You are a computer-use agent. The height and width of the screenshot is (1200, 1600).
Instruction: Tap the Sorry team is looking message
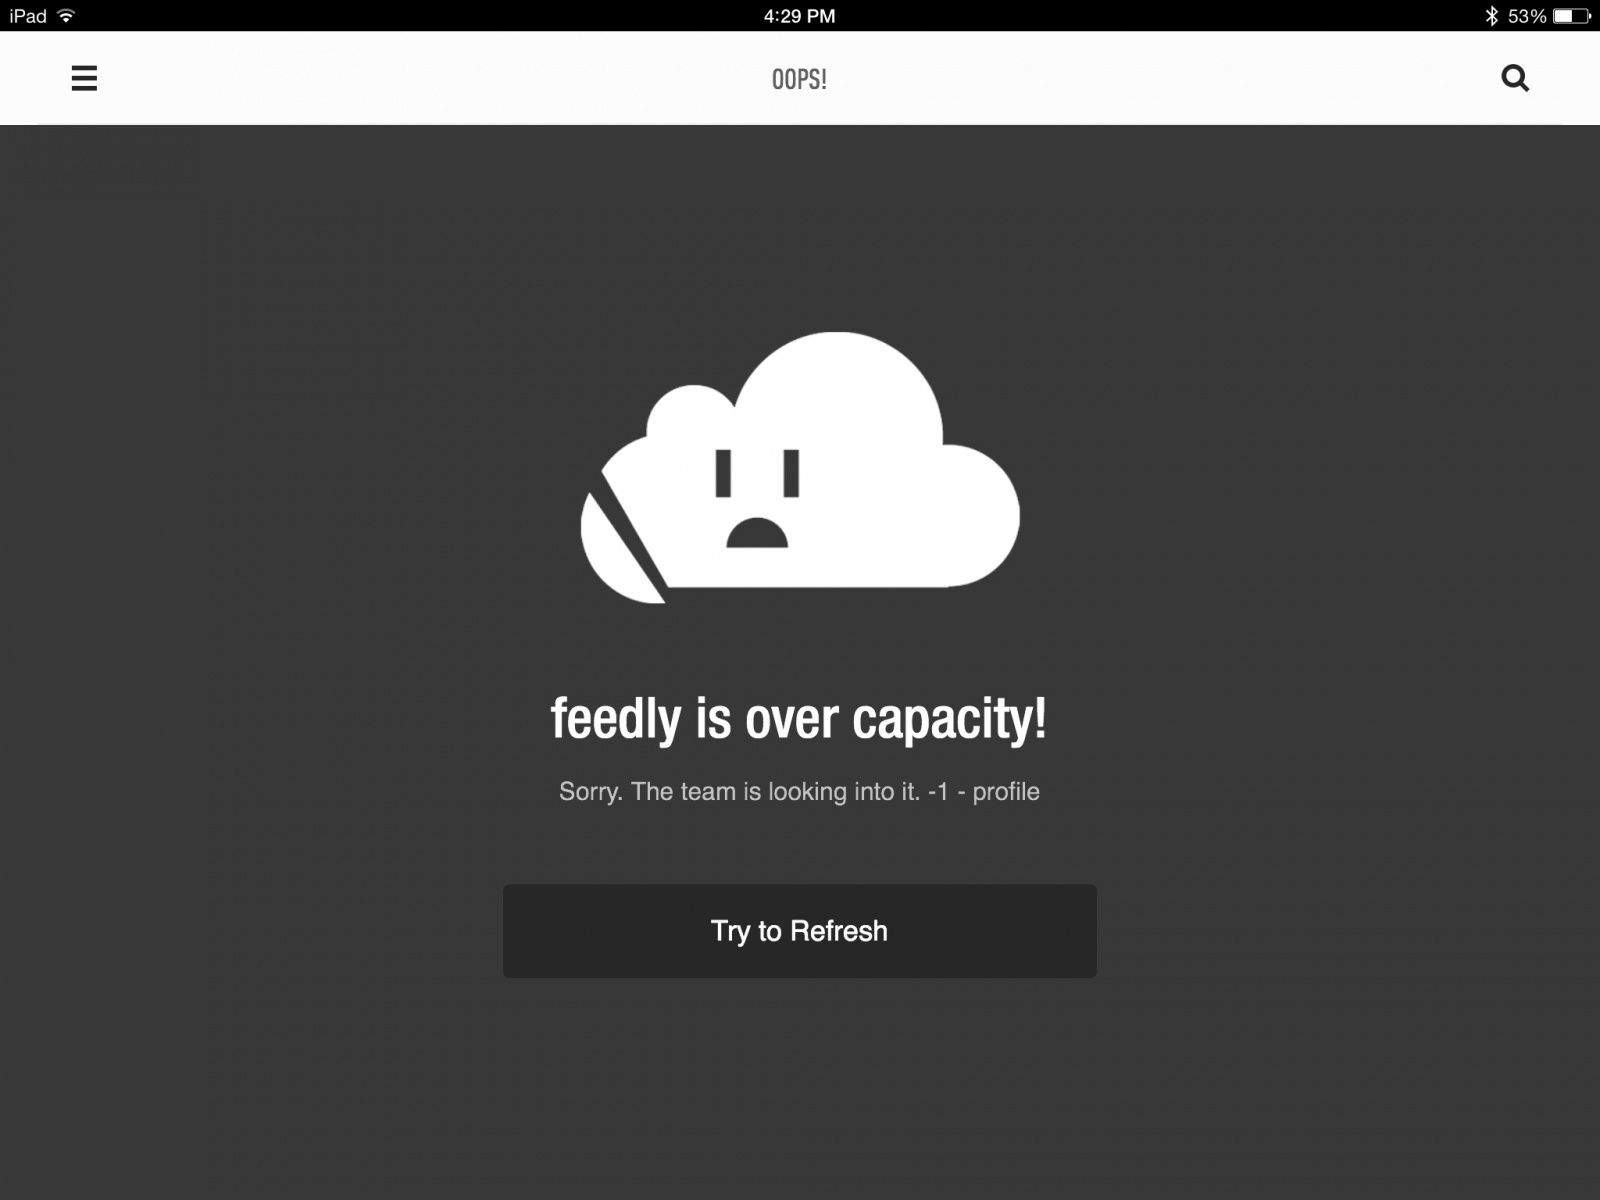click(x=739, y=791)
